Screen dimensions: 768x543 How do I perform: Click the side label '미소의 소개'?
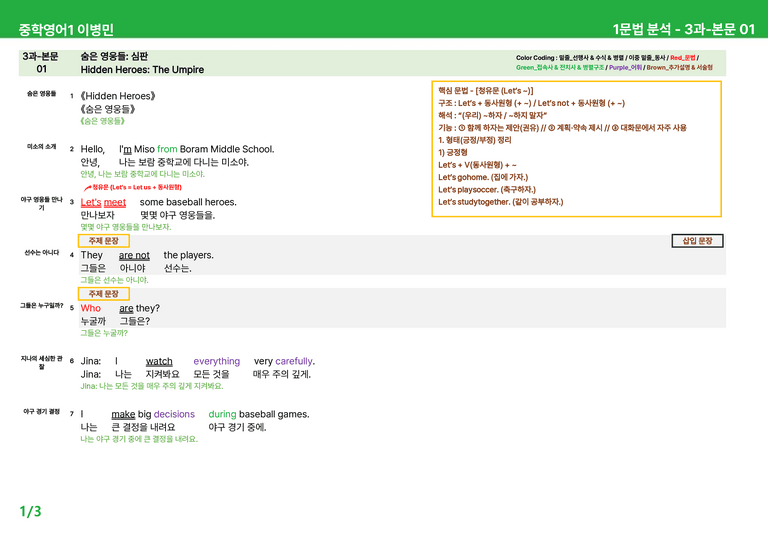click(x=42, y=146)
